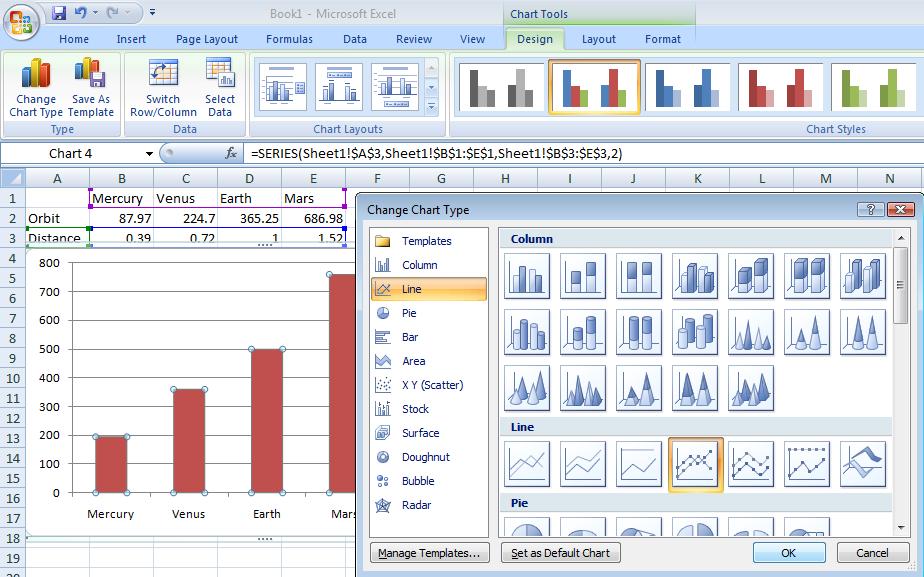The height and width of the screenshot is (577, 924).
Task: Click the Manage Templates button
Action: pyautogui.click(x=429, y=553)
